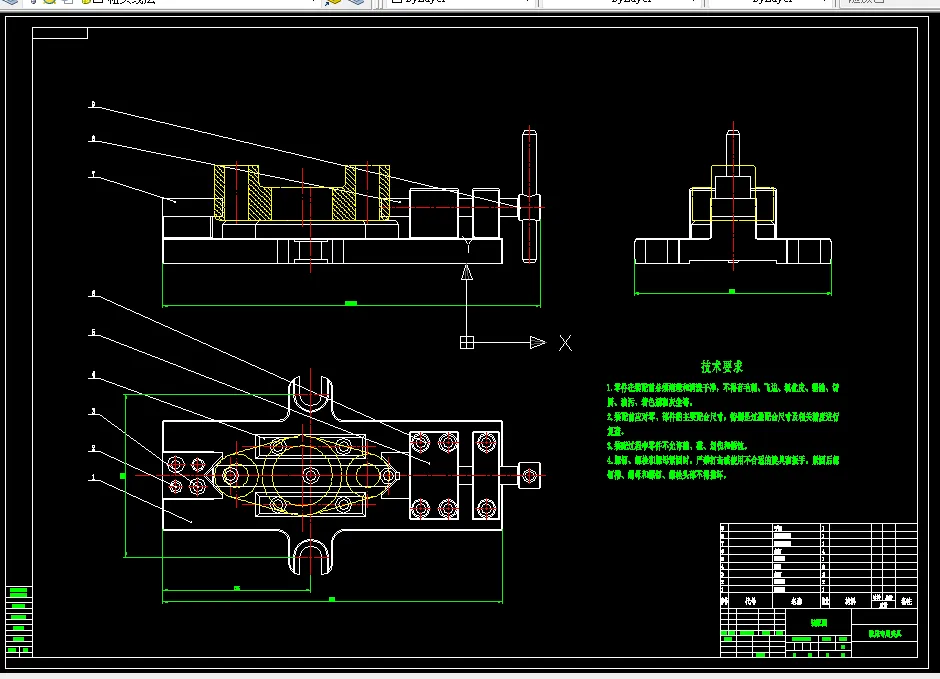The image size is (940, 679).
Task: Click the UCS origin square icon
Action: point(467,342)
